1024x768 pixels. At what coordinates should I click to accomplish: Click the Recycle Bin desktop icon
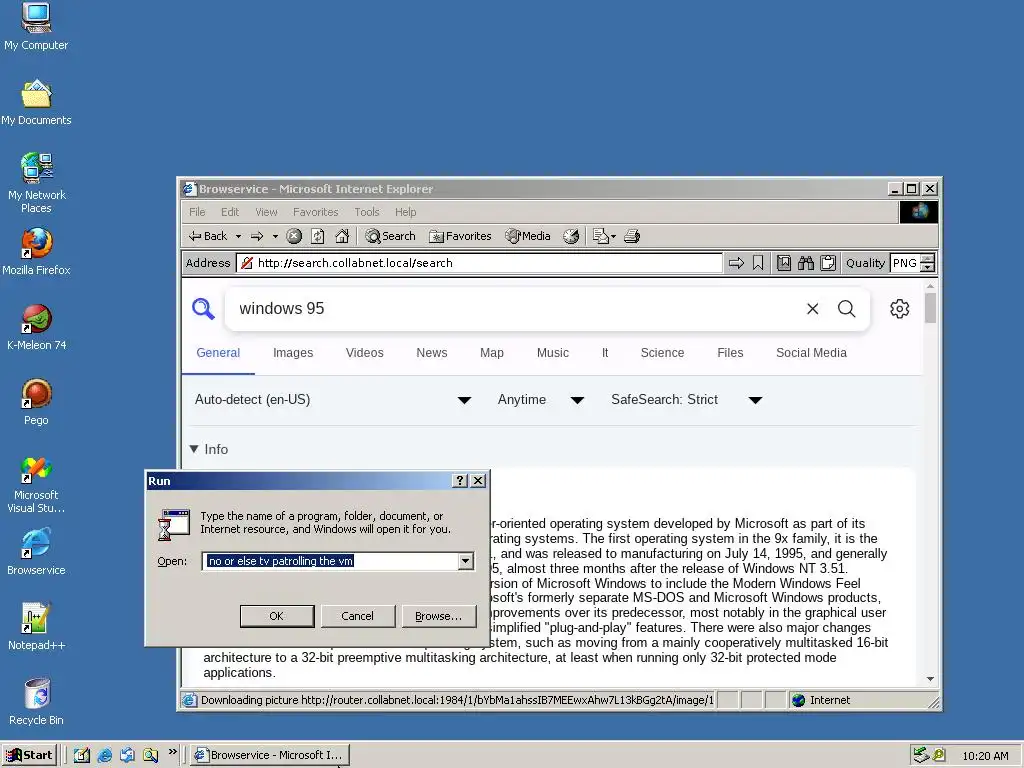tap(36, 703)
